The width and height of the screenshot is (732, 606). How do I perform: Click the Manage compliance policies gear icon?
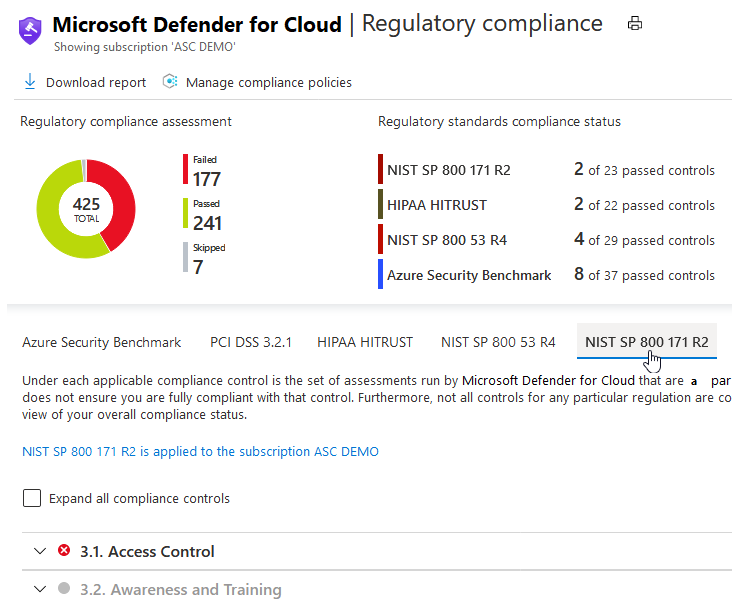pos(170,82)
